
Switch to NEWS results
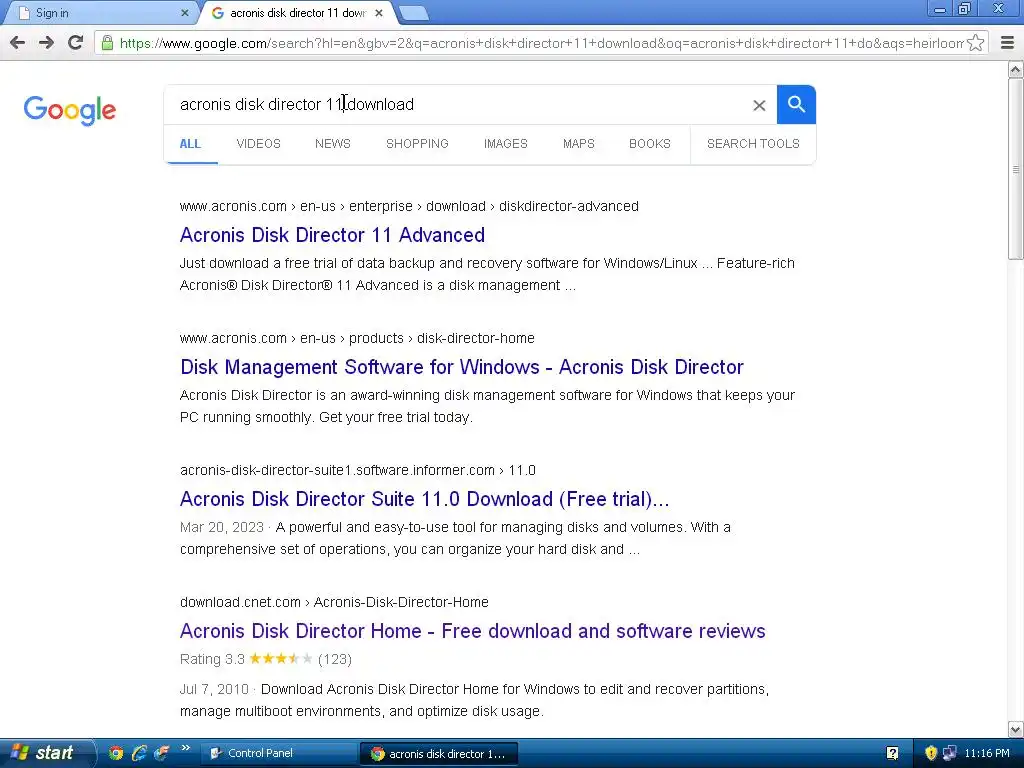332,144
